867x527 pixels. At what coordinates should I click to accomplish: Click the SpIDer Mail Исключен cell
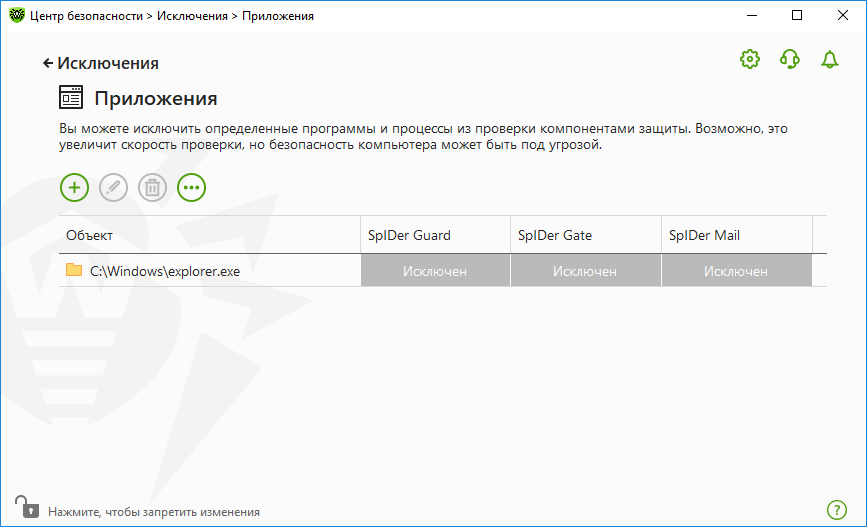(x=736, y=271)
